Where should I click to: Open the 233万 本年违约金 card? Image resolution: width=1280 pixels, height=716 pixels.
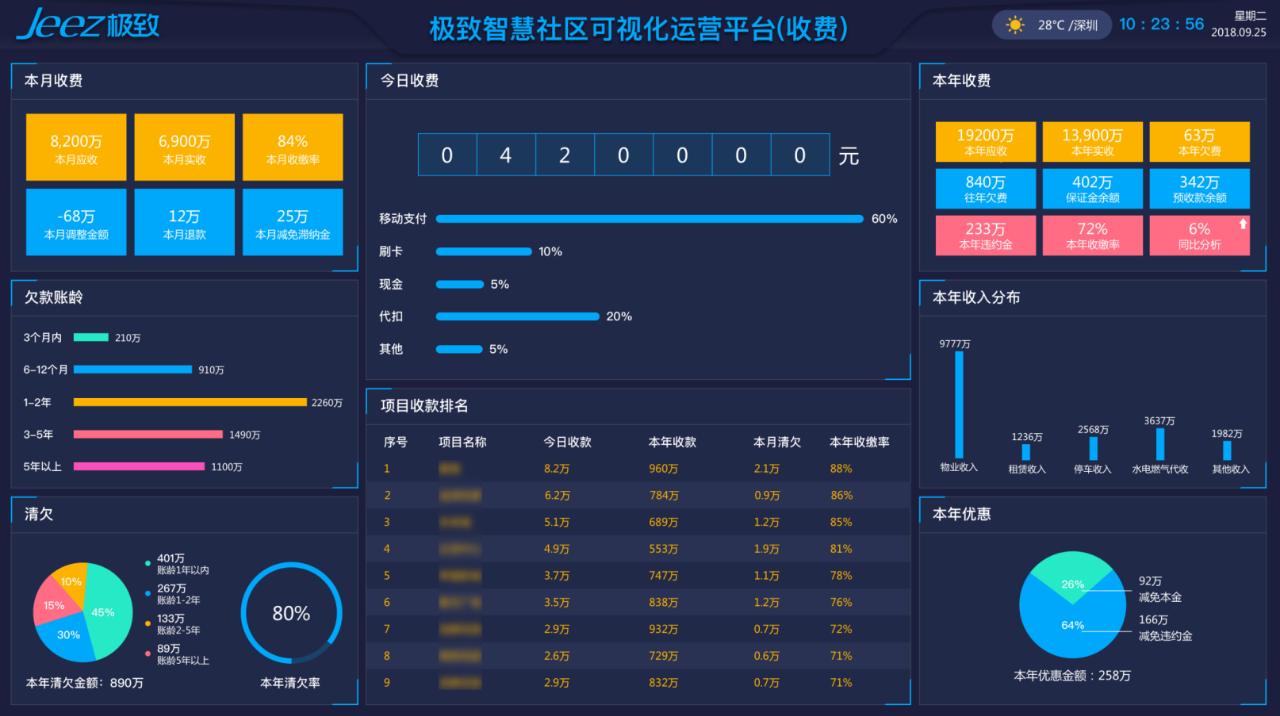(986, 236)
